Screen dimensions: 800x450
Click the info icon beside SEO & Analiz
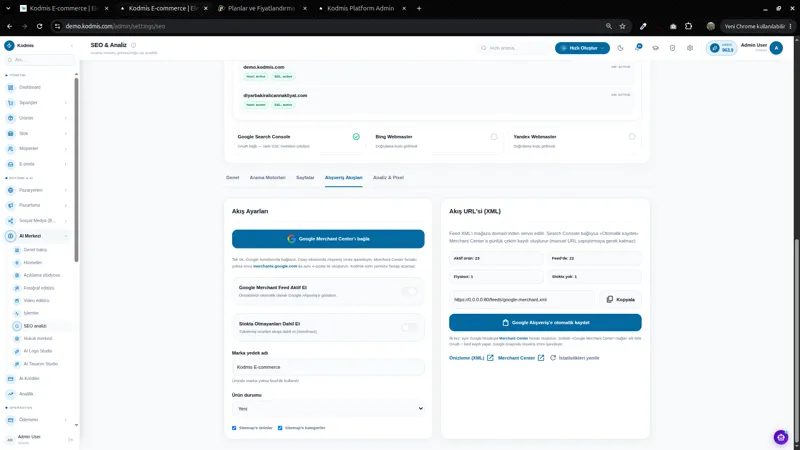coord(134,45)
